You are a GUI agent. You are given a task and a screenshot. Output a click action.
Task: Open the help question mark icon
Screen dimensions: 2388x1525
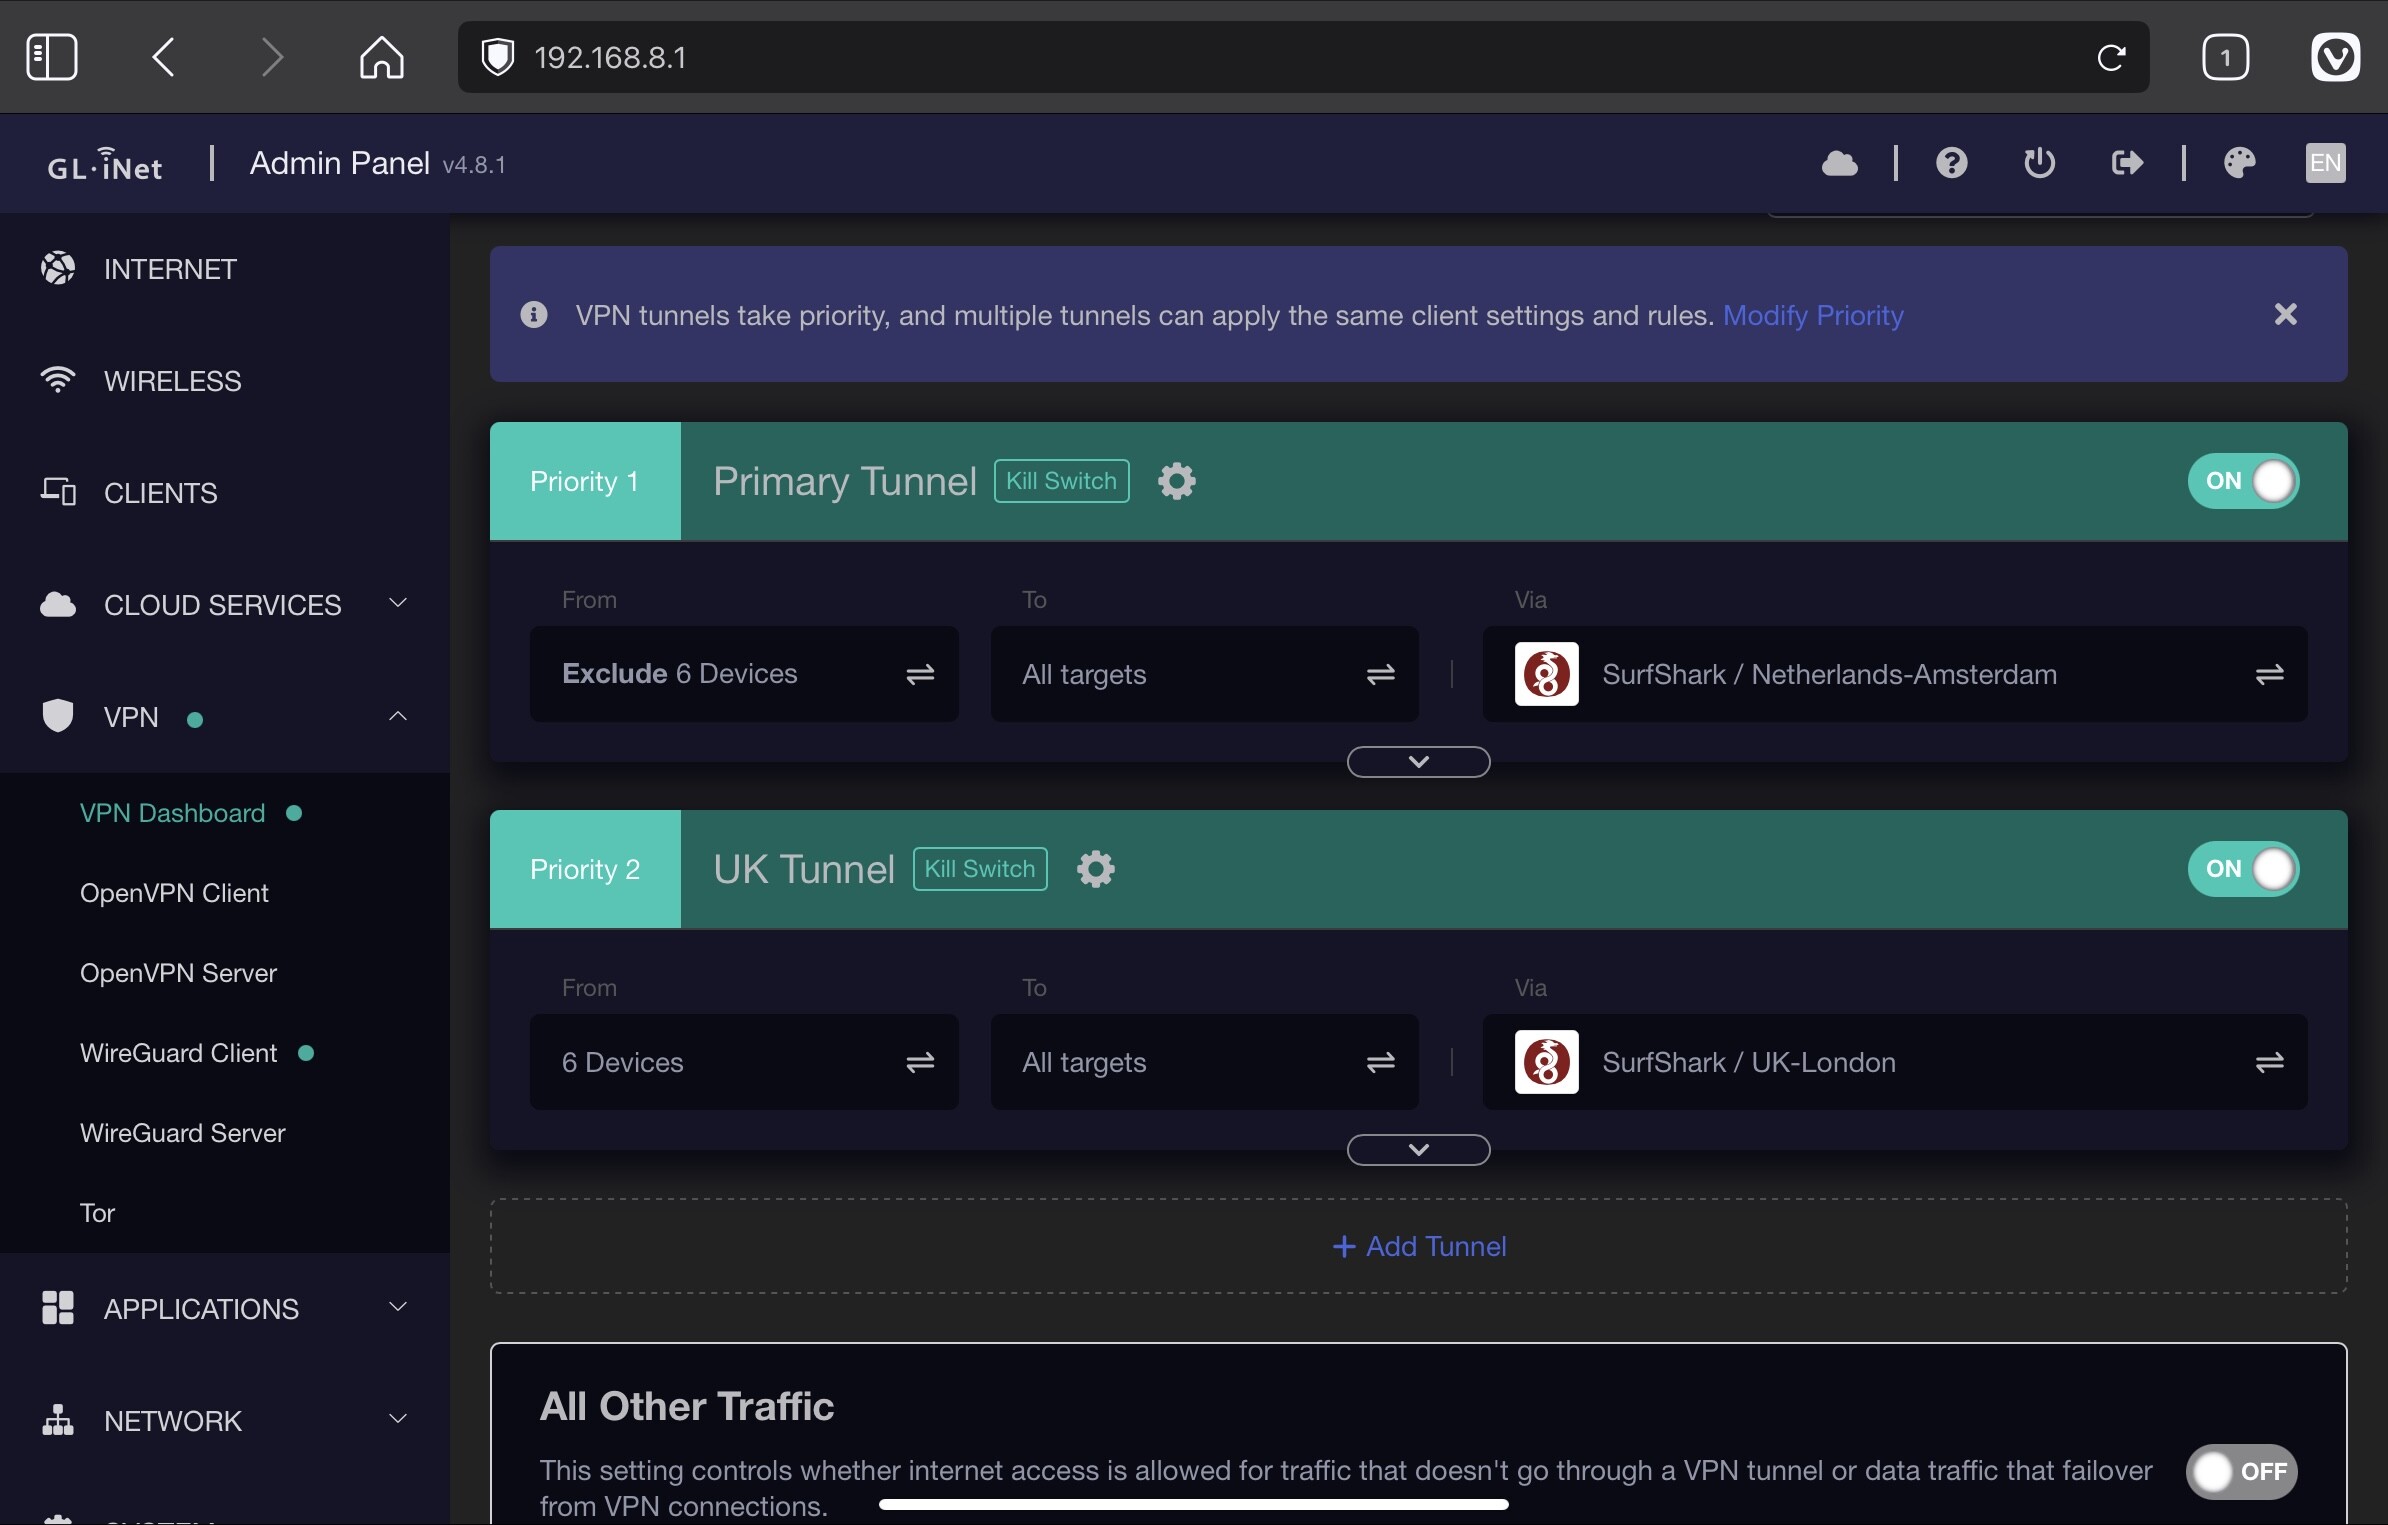tap(1951, 163)
